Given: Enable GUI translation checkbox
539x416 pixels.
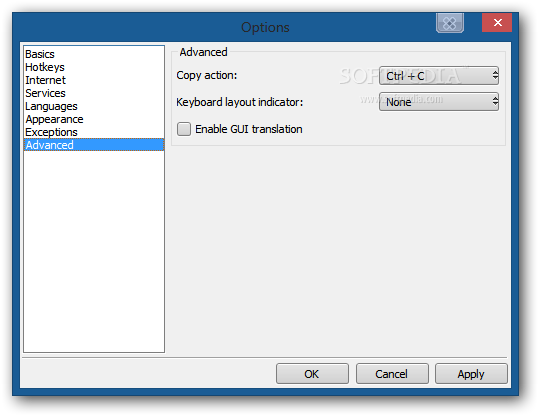Looking at the screenshot, I should click(x=184, y=129).
